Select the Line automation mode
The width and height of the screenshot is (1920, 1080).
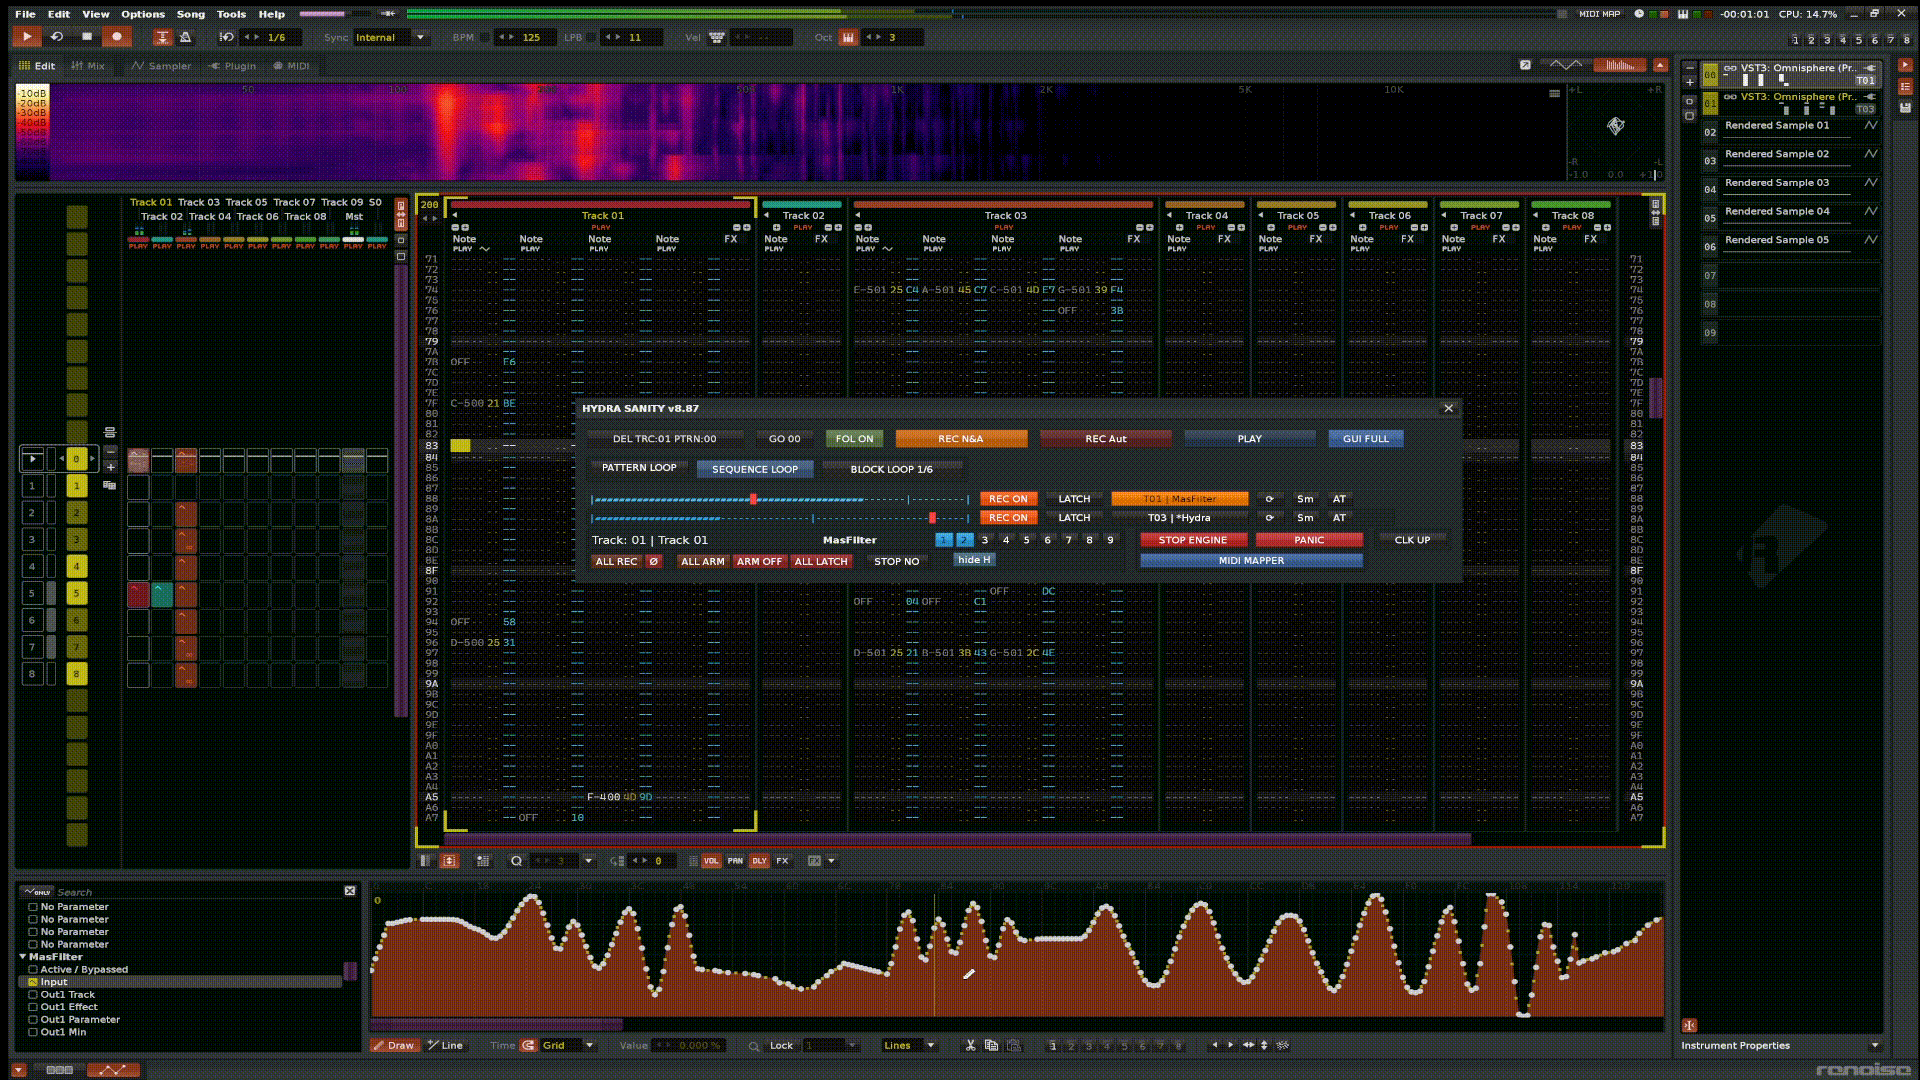pyautogui.click(x=445, y=1045)
